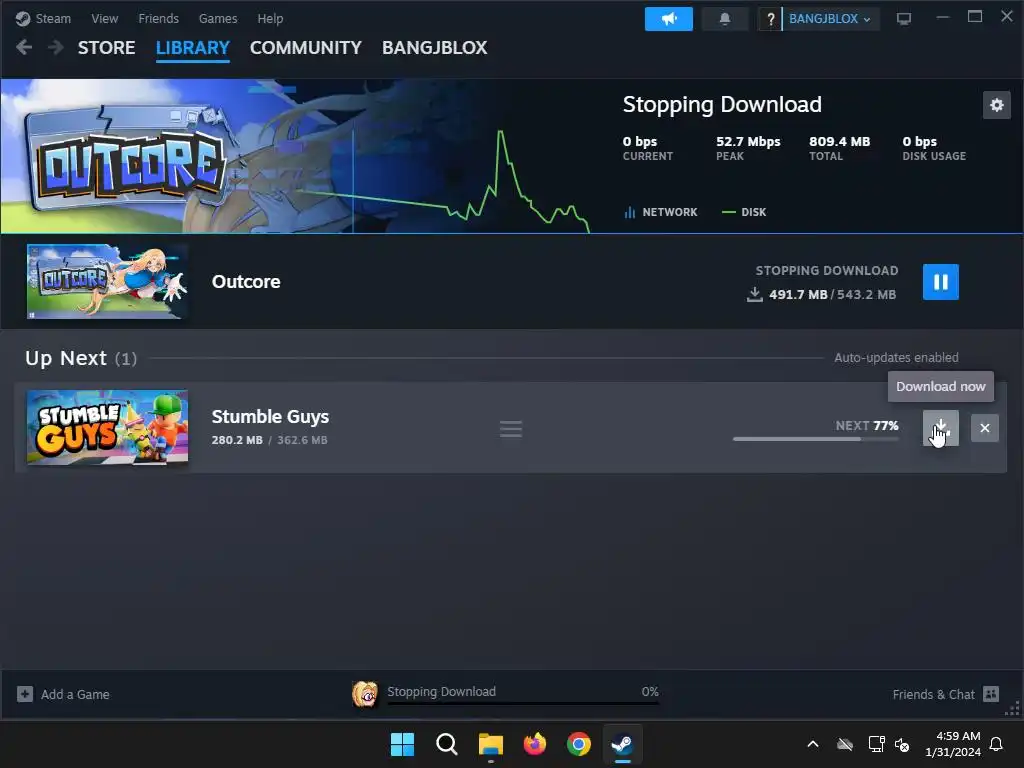Viewport: 1024px width, 768px height.
Task: Switch to the STORE tab
Action: coord(106,48)
